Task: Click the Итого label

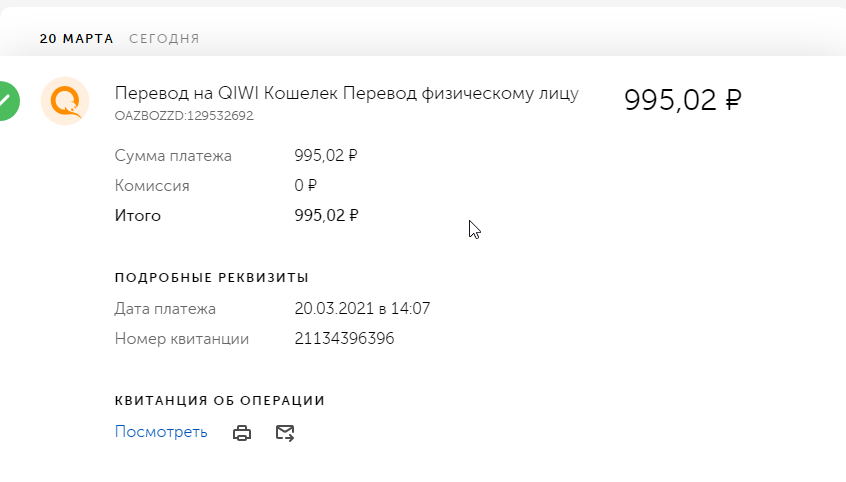Action: click(138, 216)
